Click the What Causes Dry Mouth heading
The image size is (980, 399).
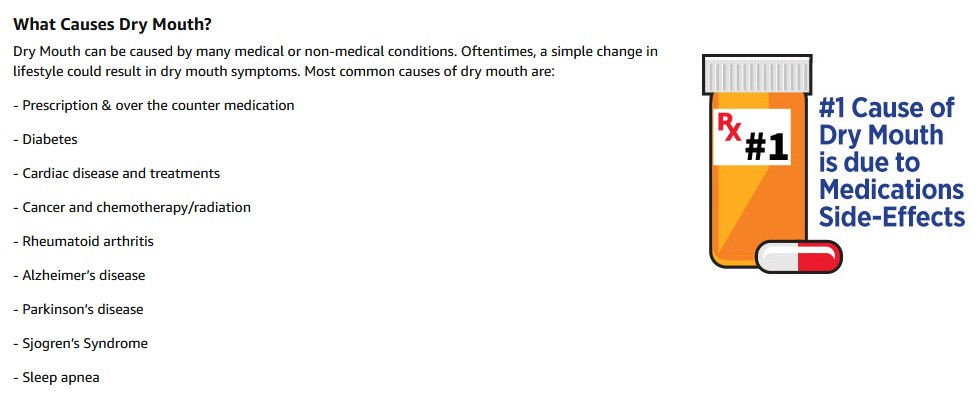pyautogui.click(x=112, y=25)
